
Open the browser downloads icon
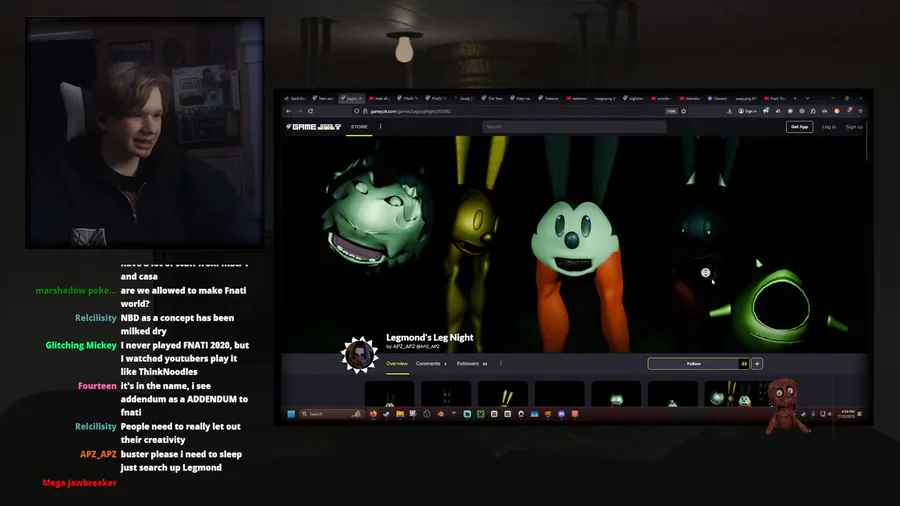pyautogui.click(x=730, y=111)
